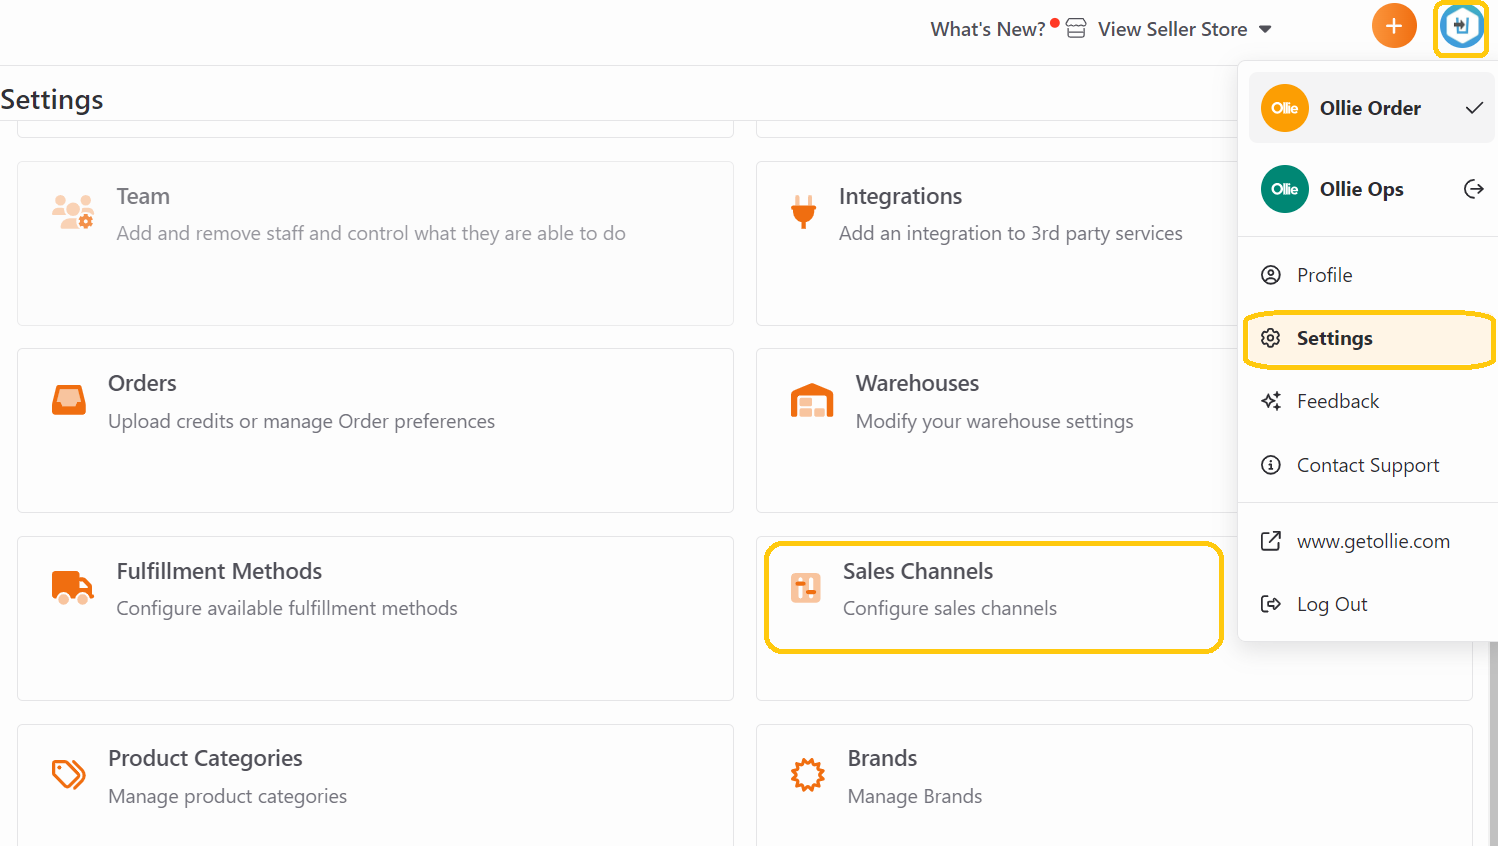Open the hexagon account avatar menu
Viewport: 1498px width, 846px height.
coord(1461,27)
